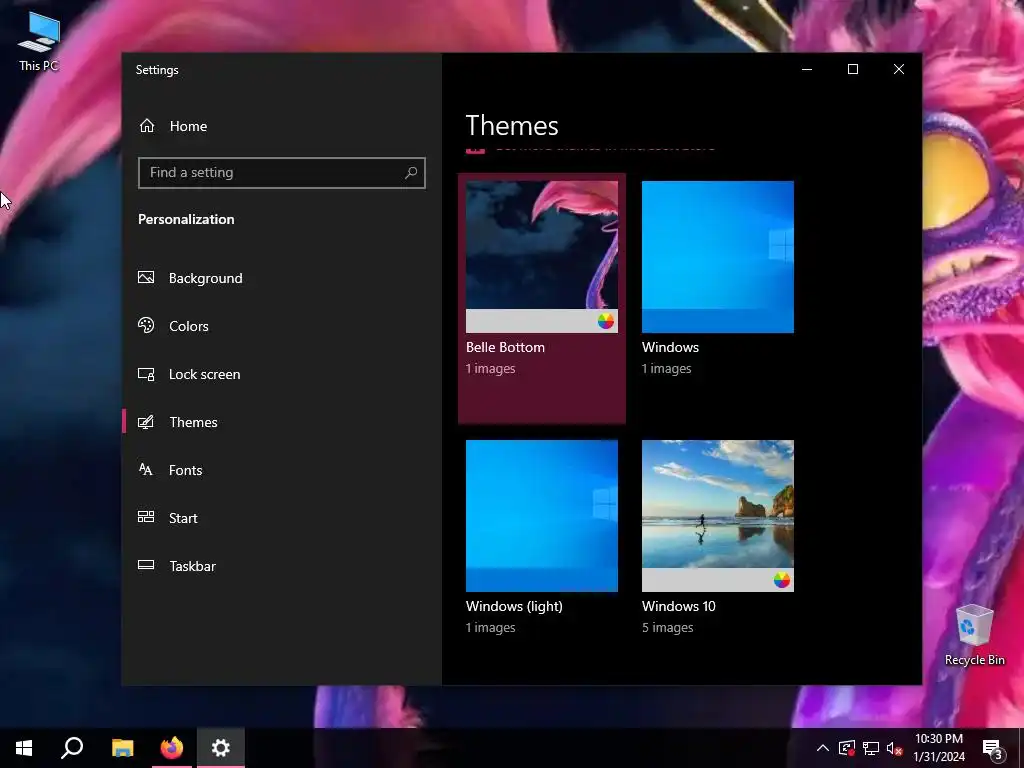
Task: Click the Start tiles icon
Action: pyautogui.click(x=146, y=517)
